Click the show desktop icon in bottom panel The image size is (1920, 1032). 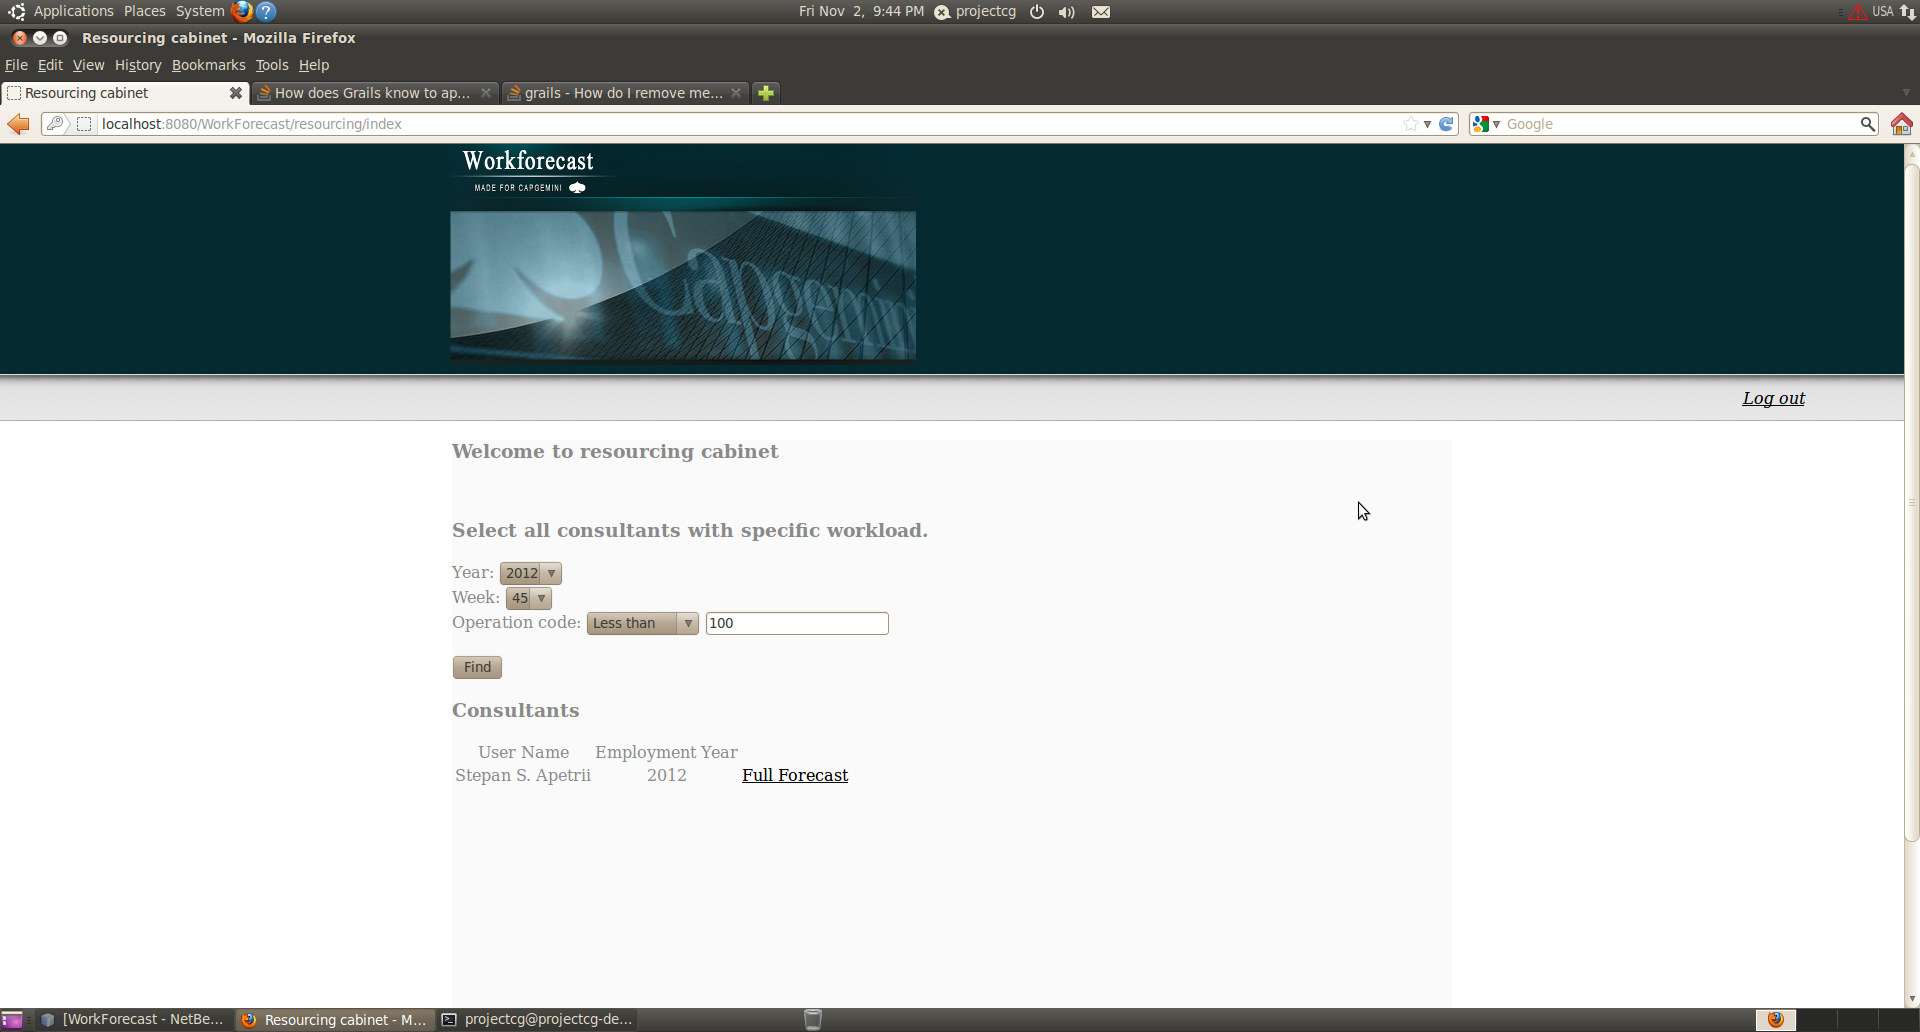click(12, 1020)
